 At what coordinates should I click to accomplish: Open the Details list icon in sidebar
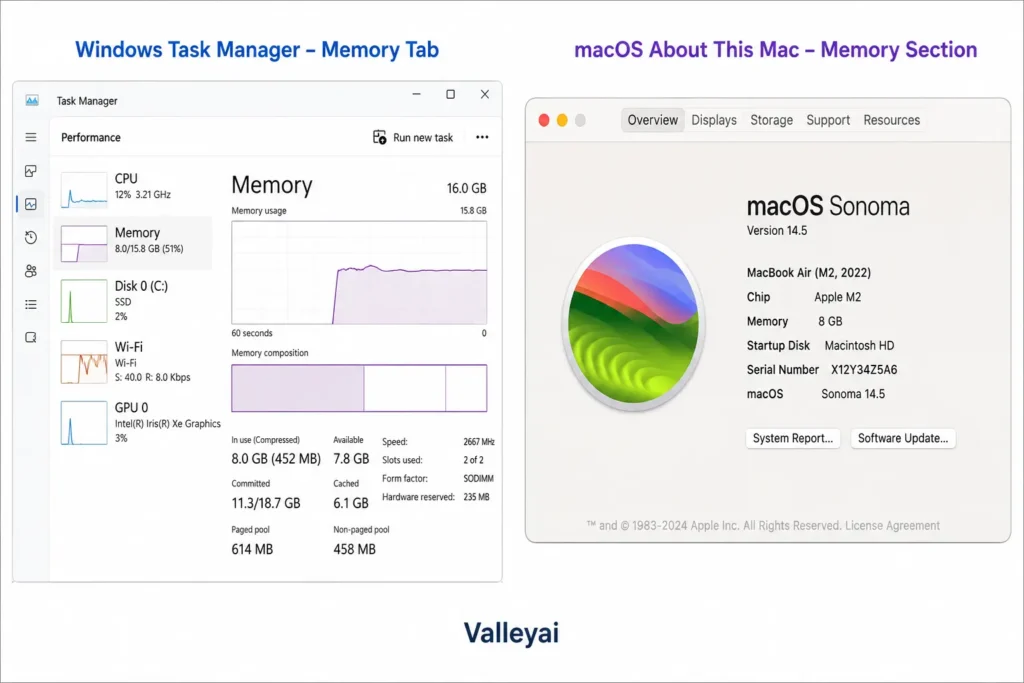pyautogui.click(x=31, y=304)
